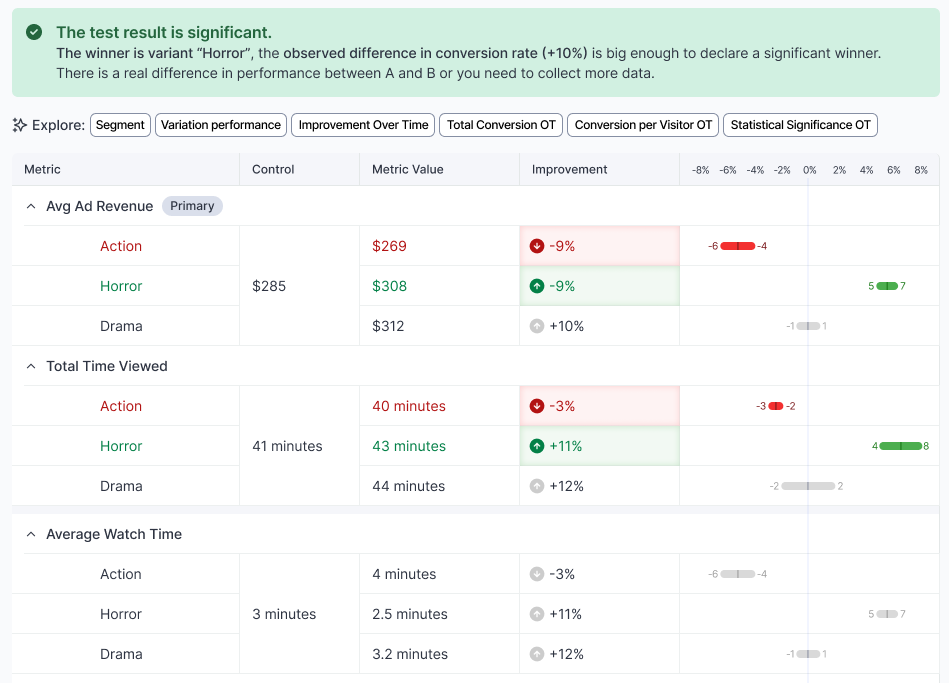Click red down arrow in Total Time Viewed Action row
The width and height of the screenshot is (949, 683).
point(537,406)
